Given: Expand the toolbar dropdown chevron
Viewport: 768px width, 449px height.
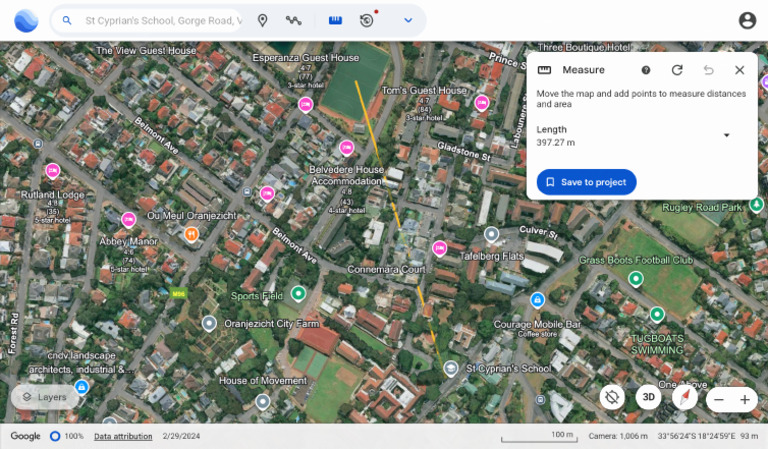Looking at the screenshot, I should tap(408, 21).
